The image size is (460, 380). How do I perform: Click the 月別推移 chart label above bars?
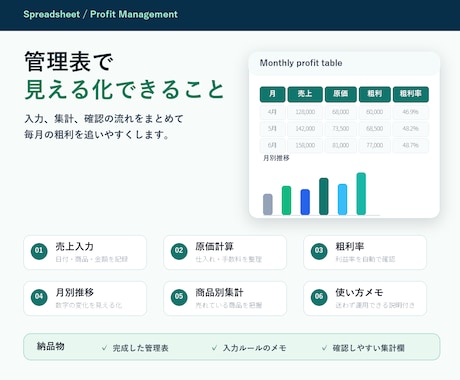point(276,158)
